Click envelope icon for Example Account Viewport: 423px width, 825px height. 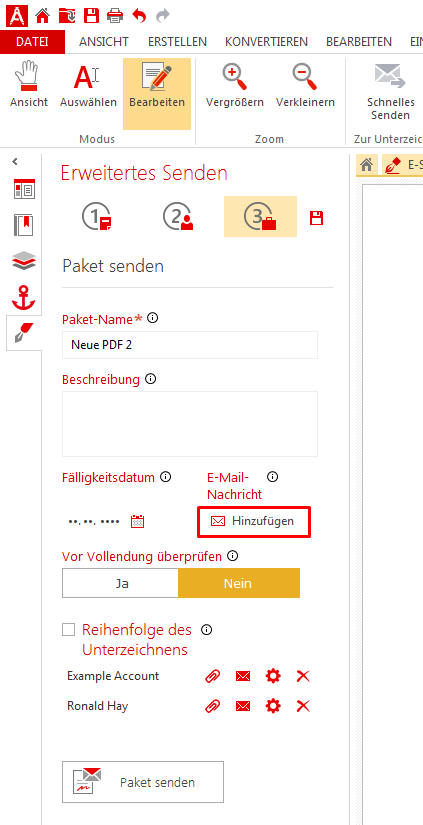pyautogui.click(x=243, y=676)
